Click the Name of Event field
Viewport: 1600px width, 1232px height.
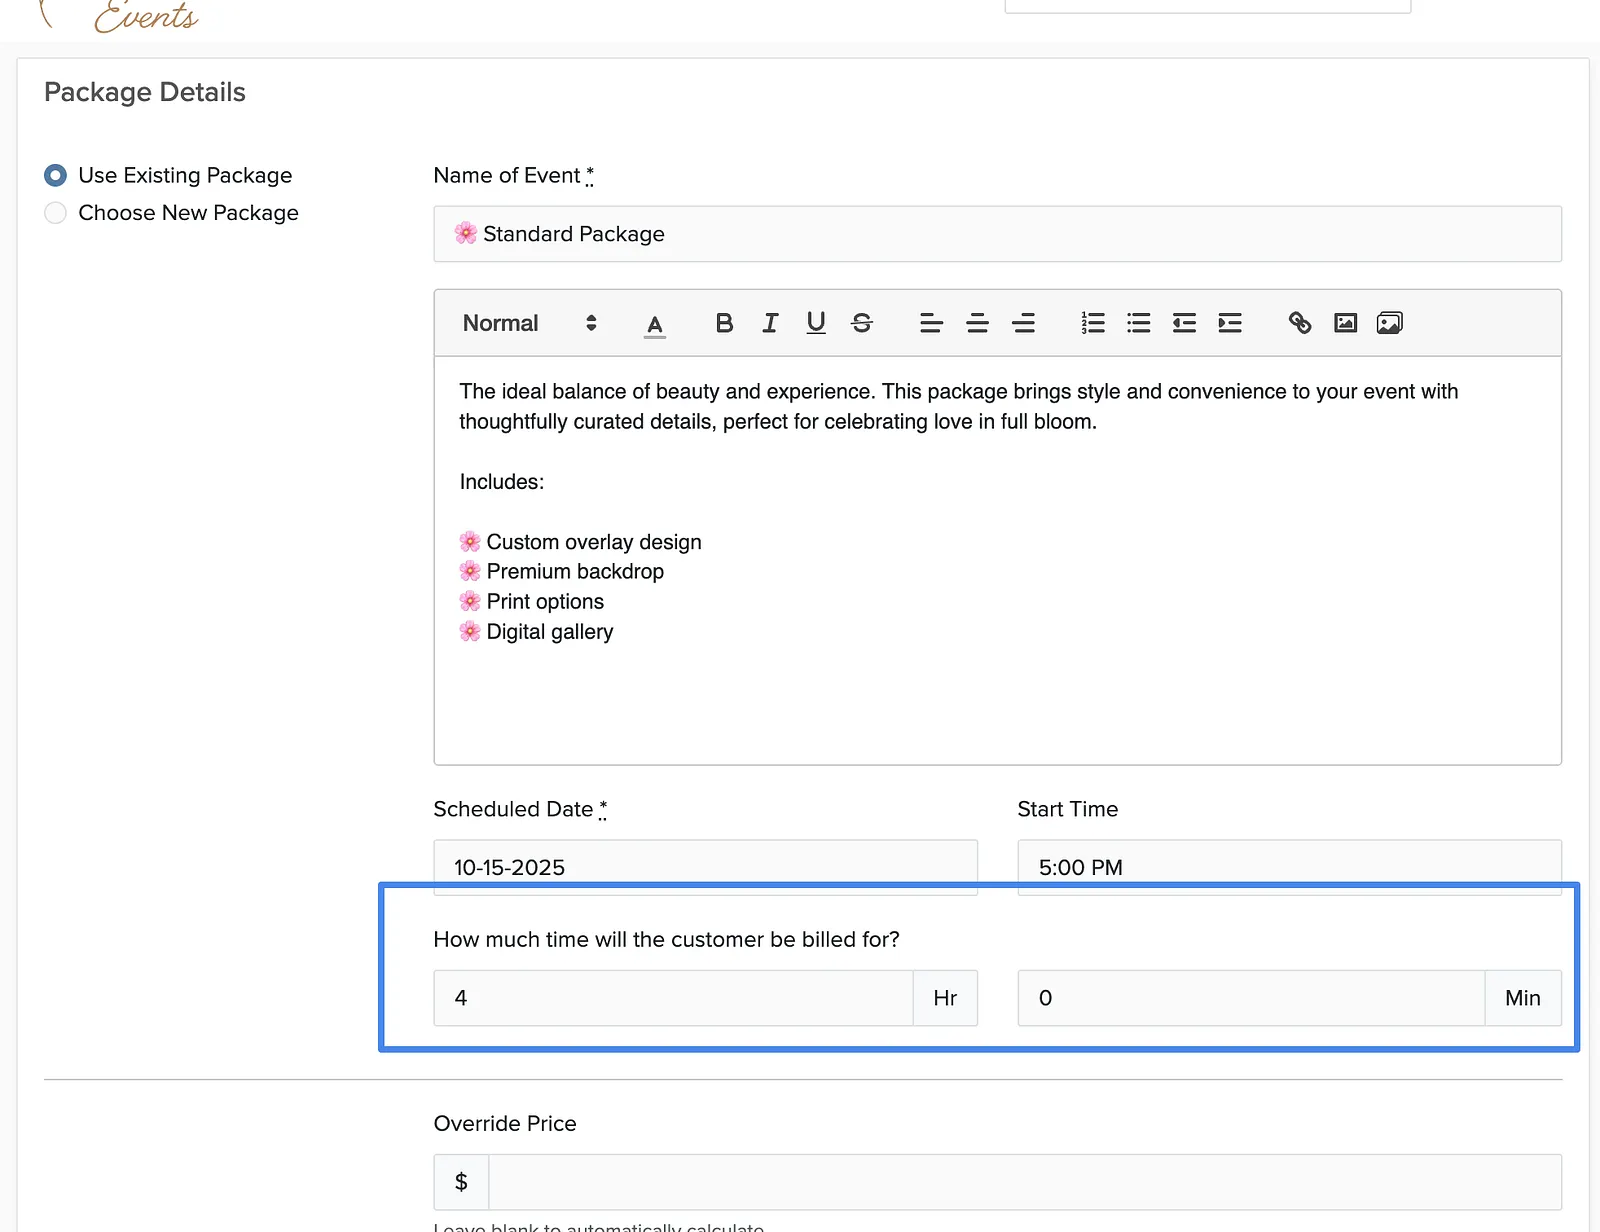997,234
